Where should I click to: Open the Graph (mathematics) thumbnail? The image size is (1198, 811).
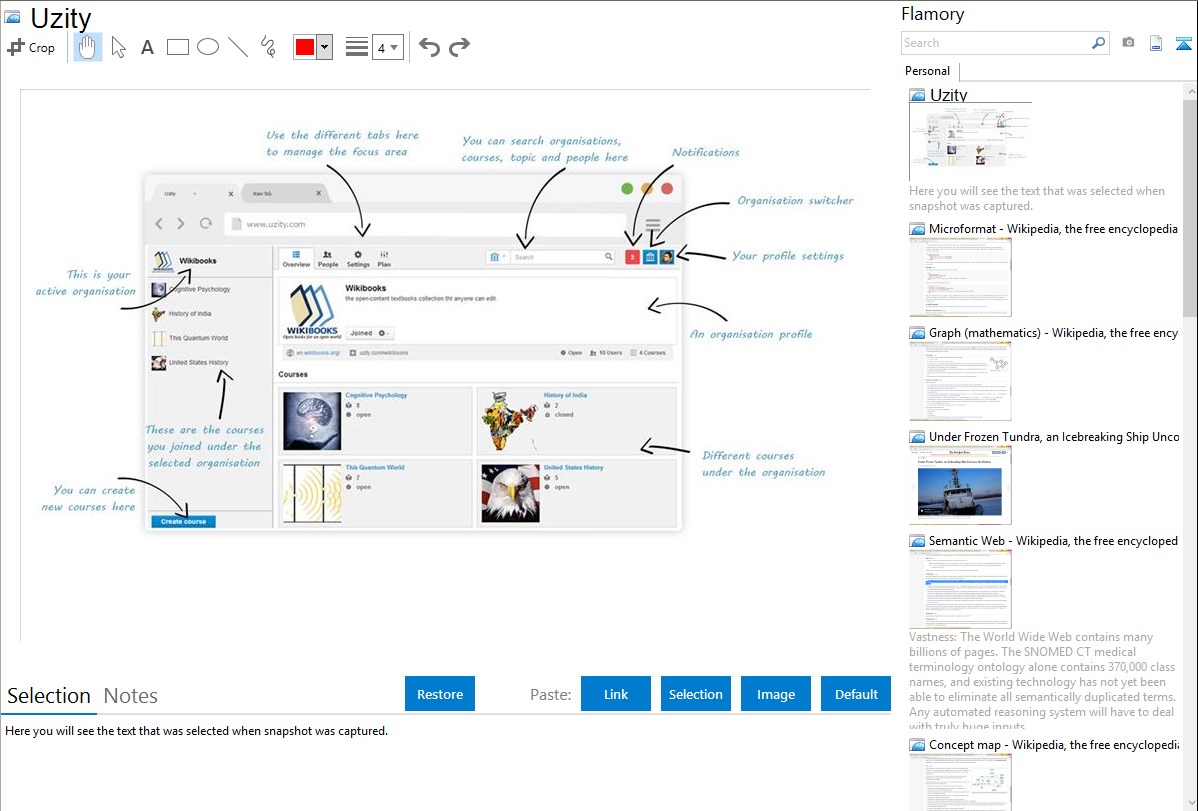click(x=960, y=381)
